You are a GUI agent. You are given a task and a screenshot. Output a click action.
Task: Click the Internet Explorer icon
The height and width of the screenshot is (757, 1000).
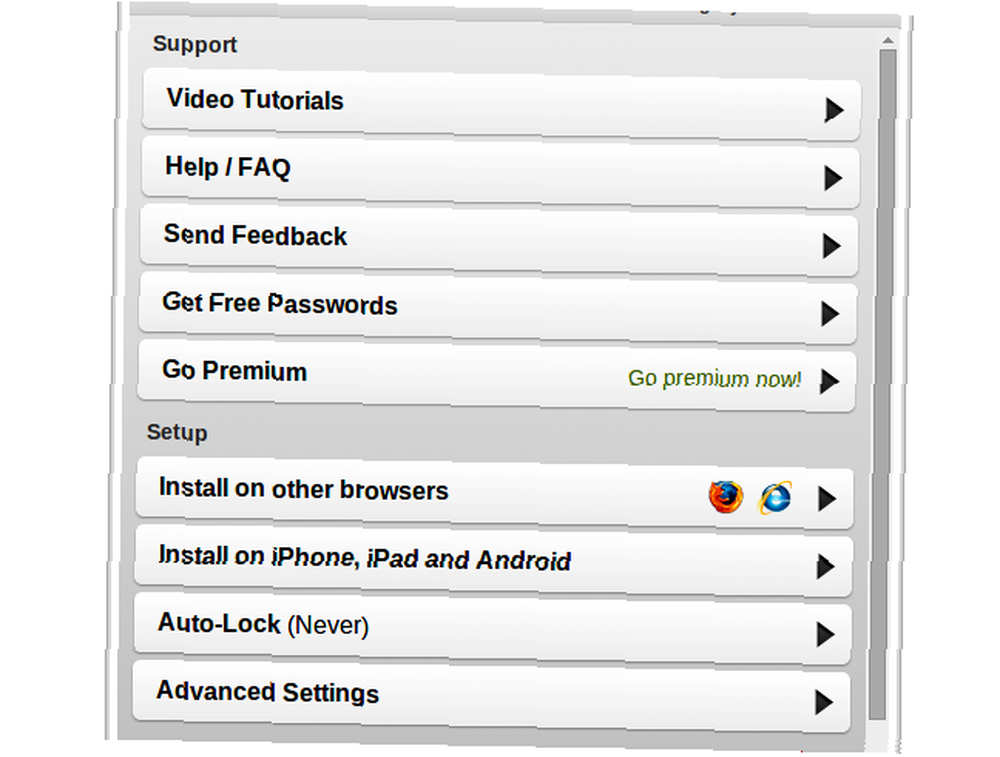(x=775, y=497)
